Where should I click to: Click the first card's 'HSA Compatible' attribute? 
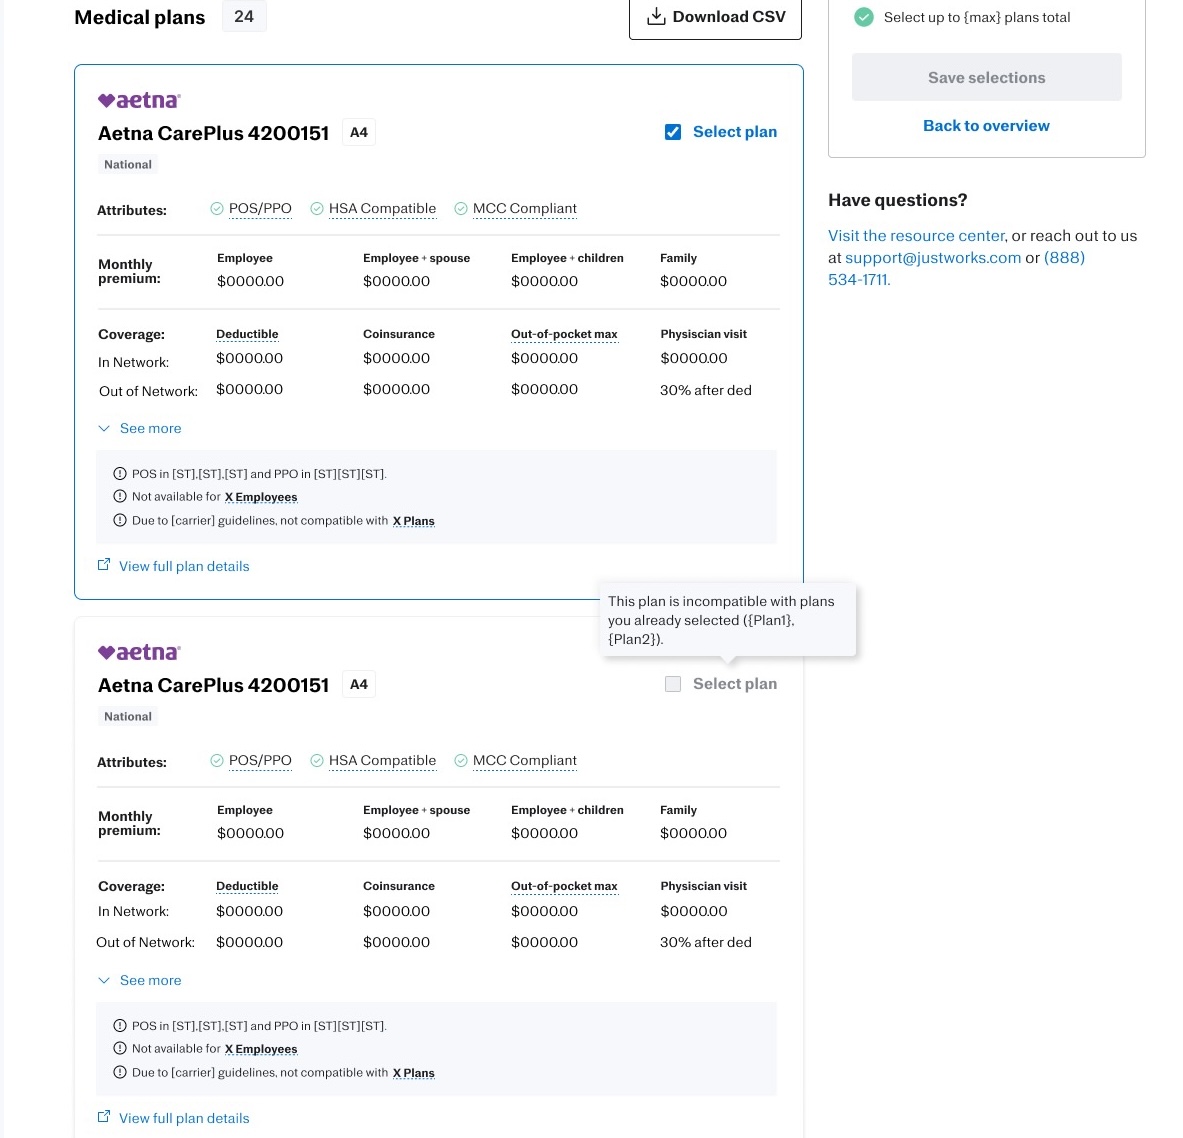tap(382, 208)
